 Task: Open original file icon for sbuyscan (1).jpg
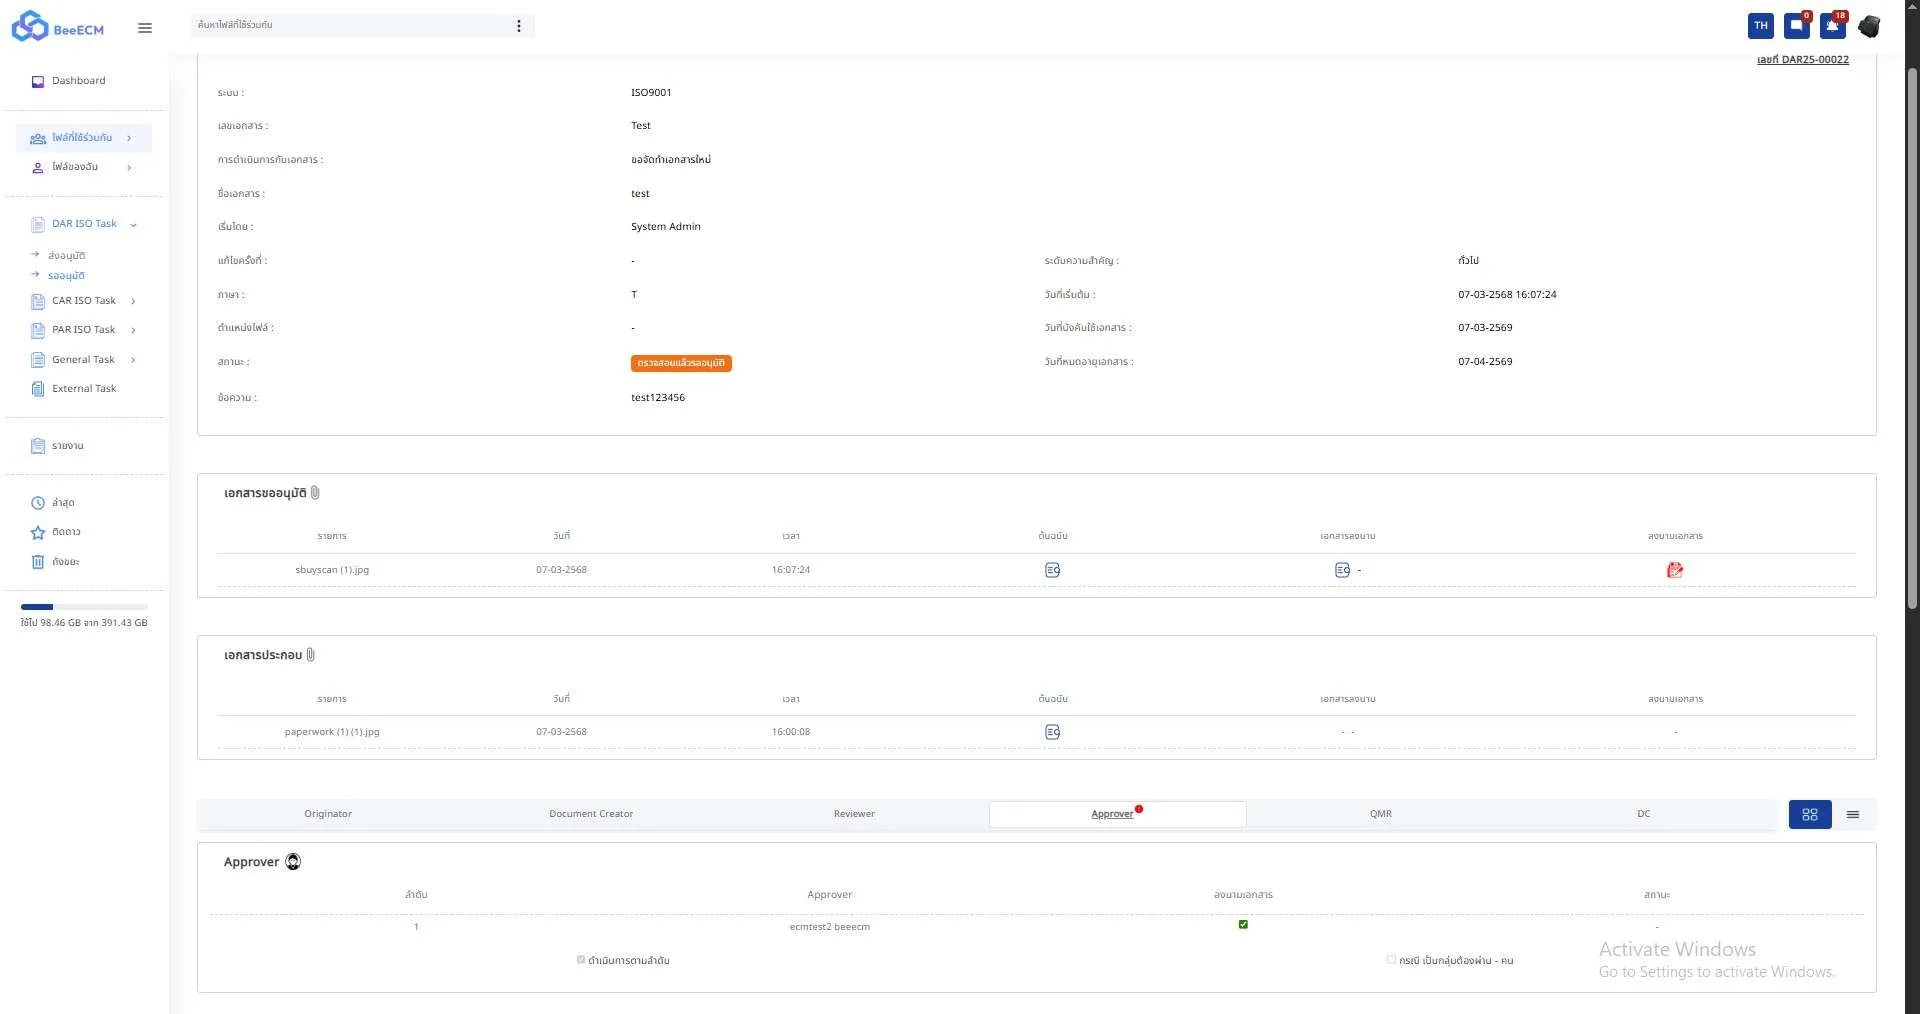click(1052, 570)
